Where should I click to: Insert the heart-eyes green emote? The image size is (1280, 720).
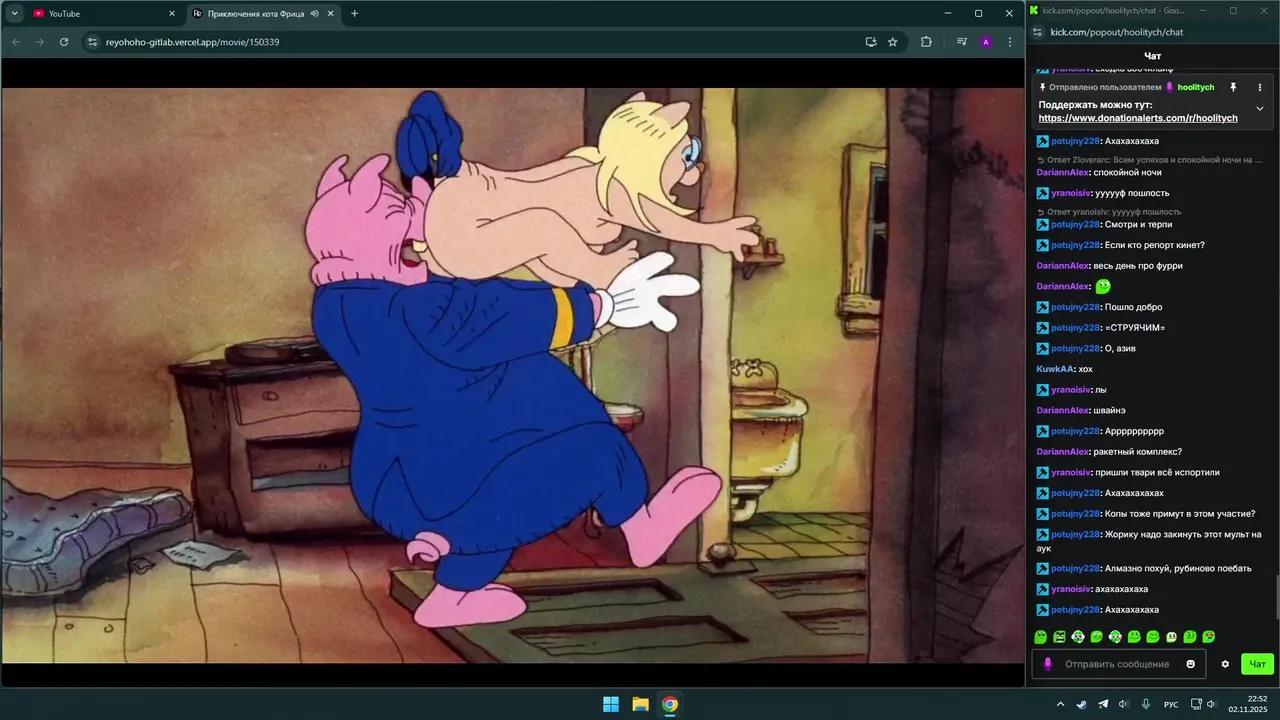pyautogui.click(x=1208, y=637)
